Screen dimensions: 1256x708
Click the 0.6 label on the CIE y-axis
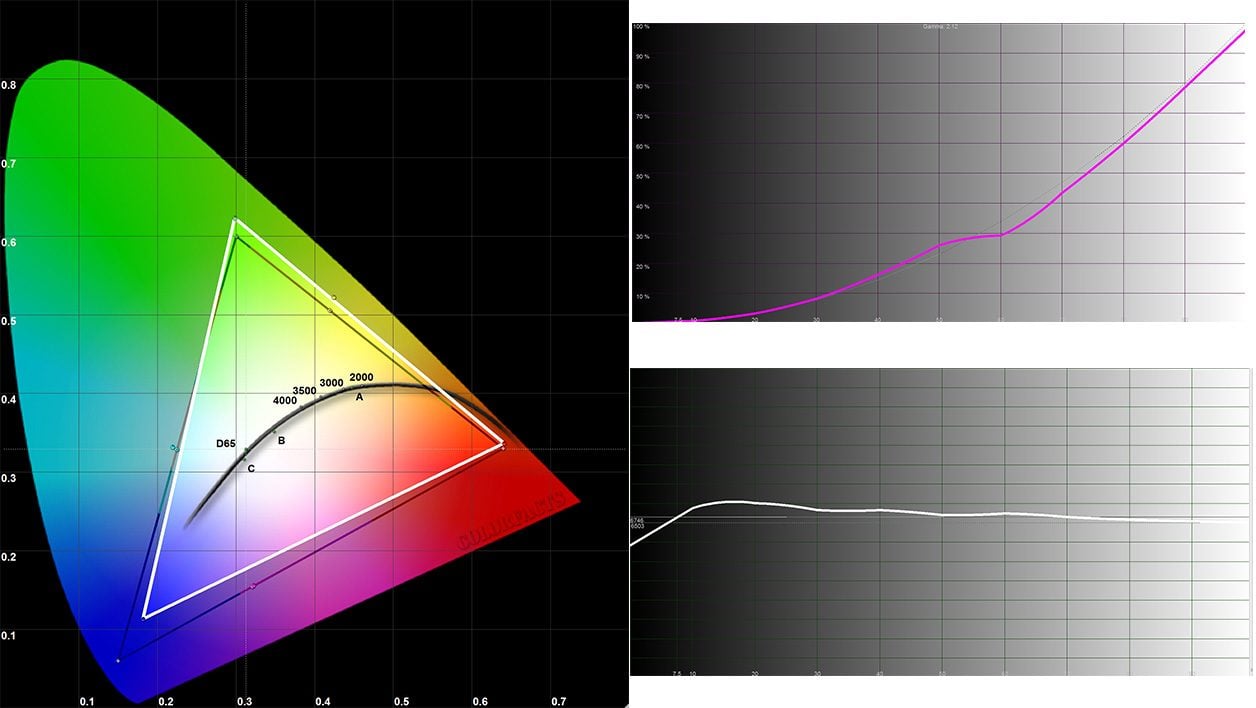tap(8, 242)
